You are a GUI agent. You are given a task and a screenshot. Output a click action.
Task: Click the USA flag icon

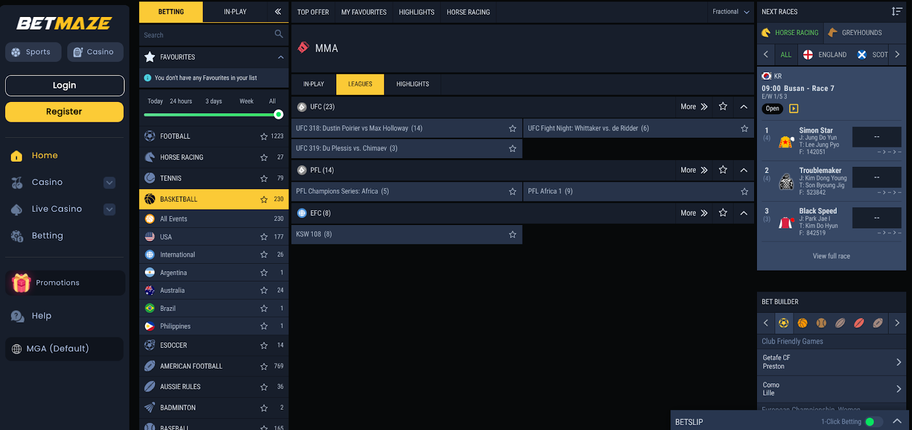(x=149, y=237)
